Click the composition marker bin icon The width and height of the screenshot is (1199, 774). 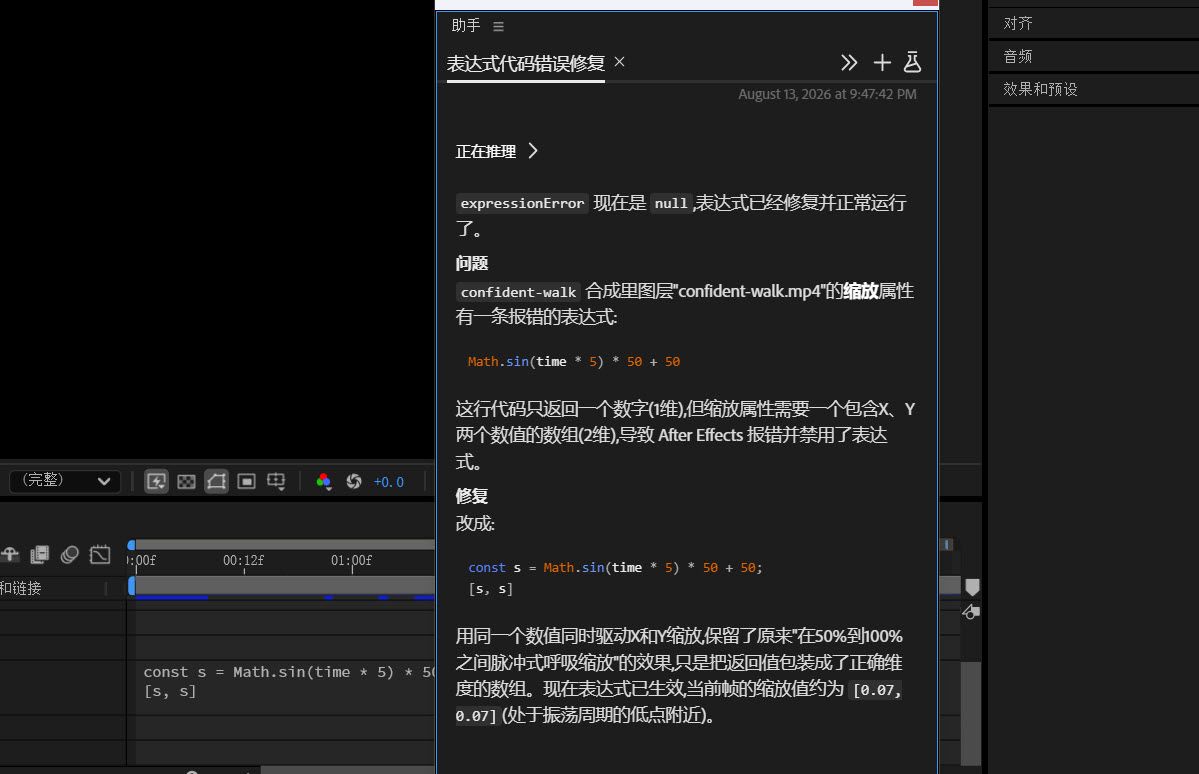coord(972,587)
